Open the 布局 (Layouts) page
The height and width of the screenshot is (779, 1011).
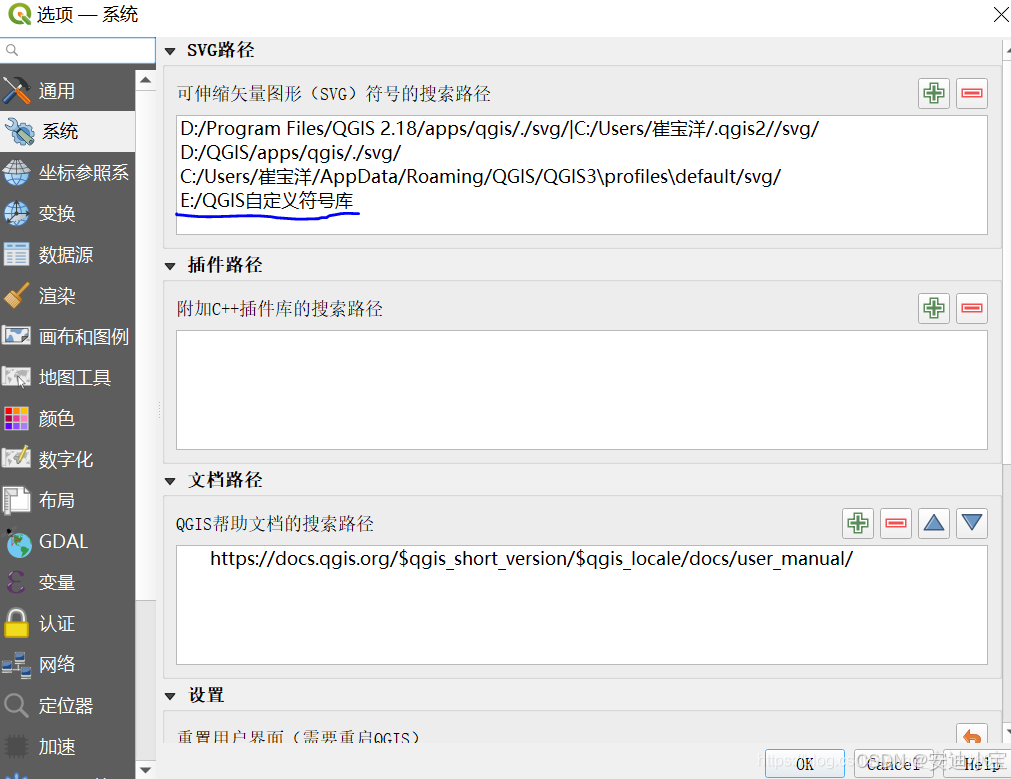click(67, 500)
